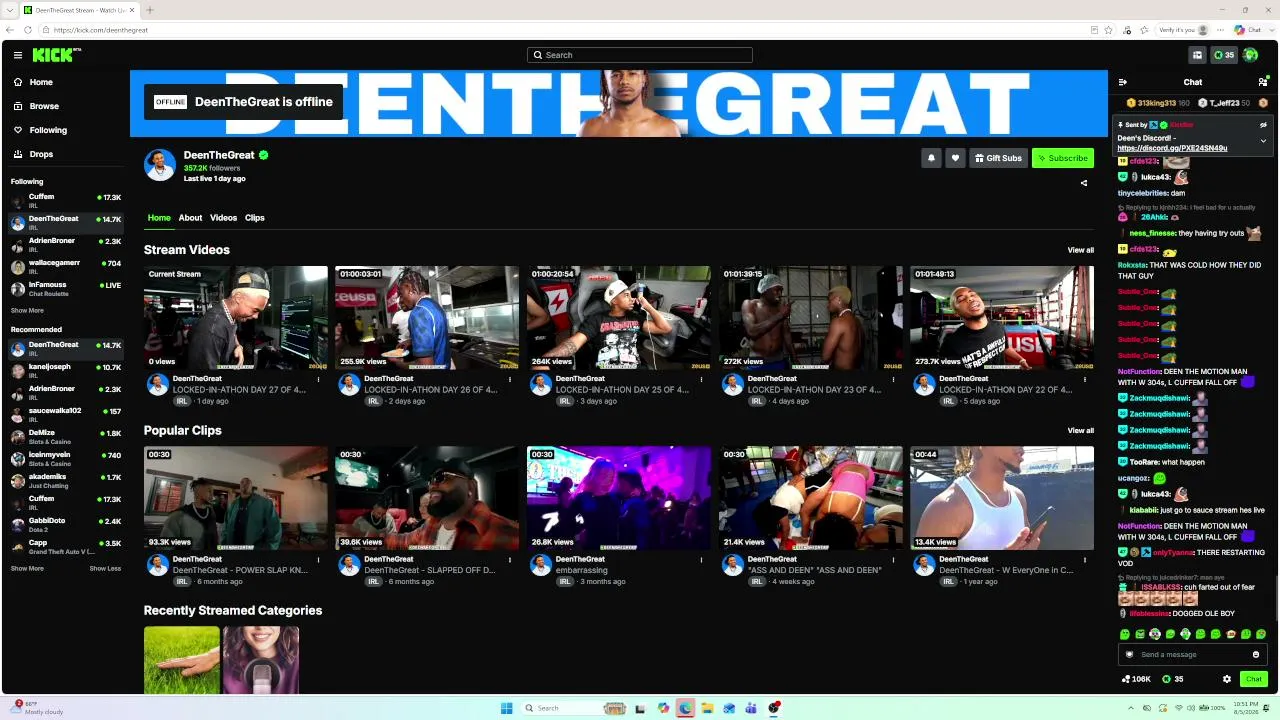1280x720 pixels.
Task: Show More recommended channels
Action: 27,569
